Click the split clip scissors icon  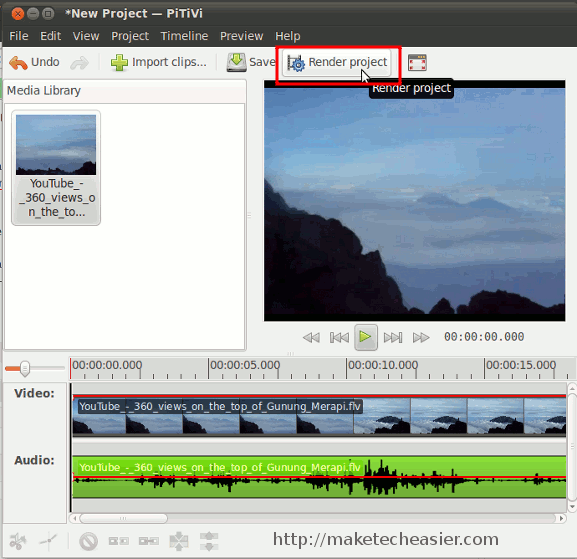(x=18, y=541)
